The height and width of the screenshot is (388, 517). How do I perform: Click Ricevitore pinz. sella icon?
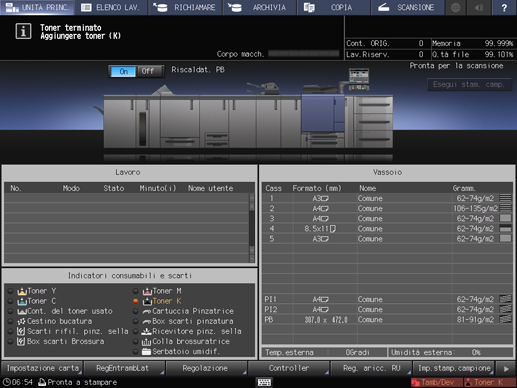coord(146,331)
